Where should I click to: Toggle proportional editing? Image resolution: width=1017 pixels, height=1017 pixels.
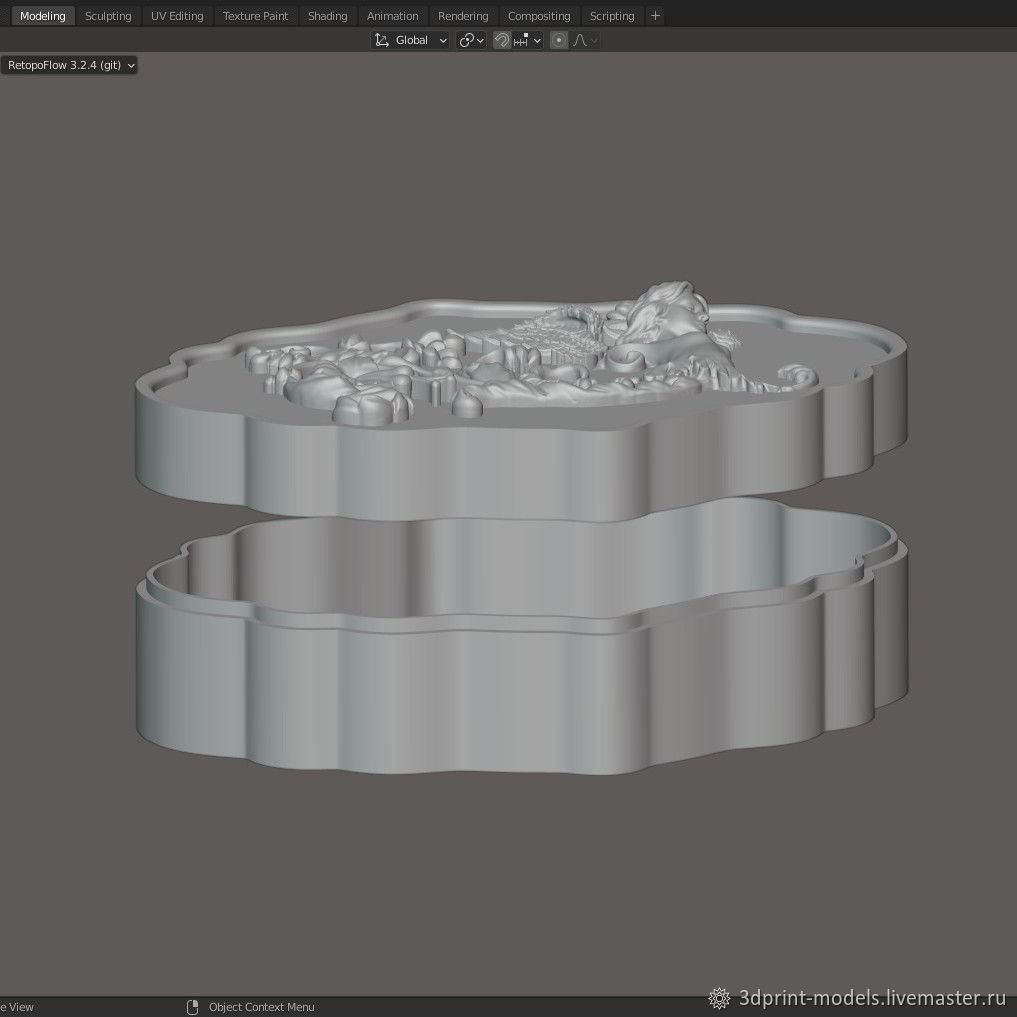point(558,40)
